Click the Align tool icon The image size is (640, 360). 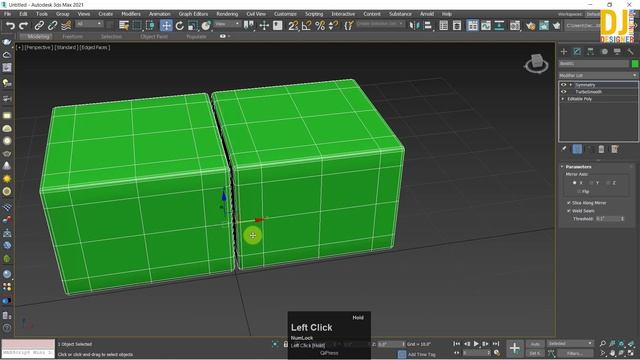pos(427,26)
